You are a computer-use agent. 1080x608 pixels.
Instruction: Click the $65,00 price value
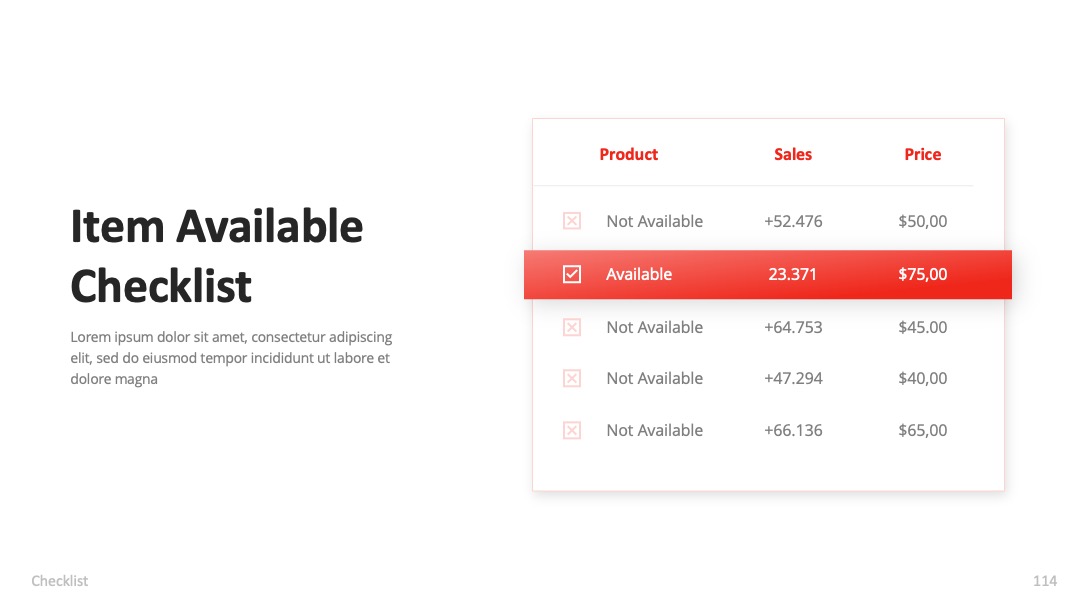(x=922, y=430)
